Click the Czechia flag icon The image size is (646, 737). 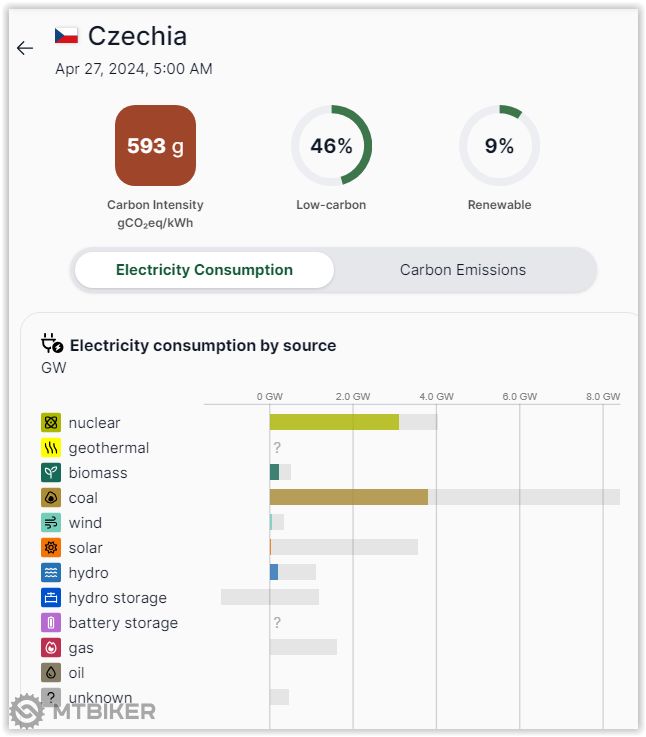click(66, 36)
